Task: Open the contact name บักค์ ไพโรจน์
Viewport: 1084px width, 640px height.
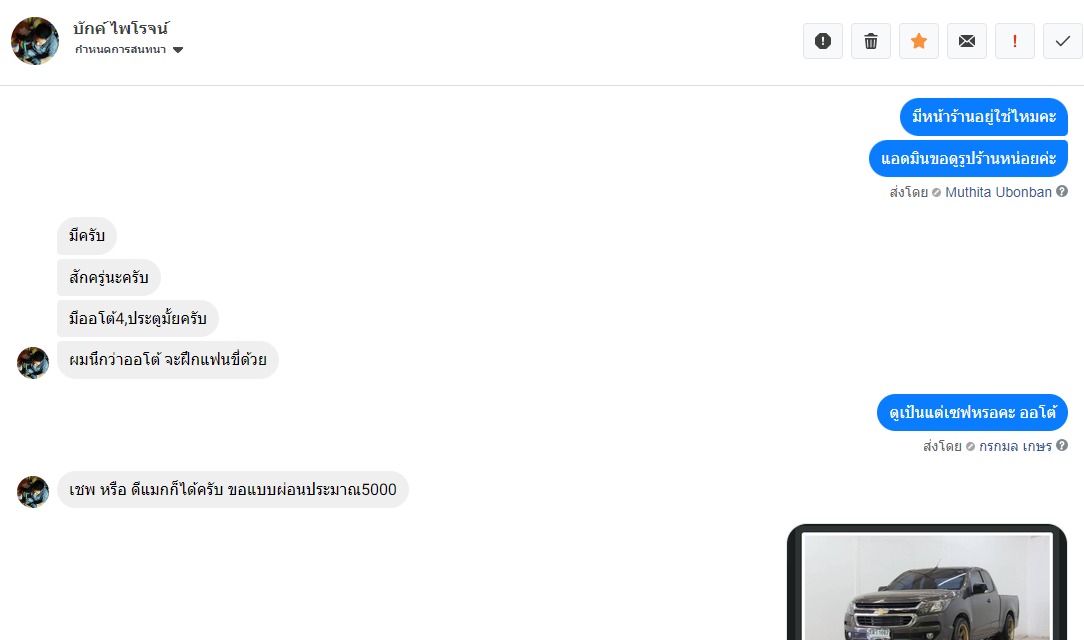Action: [121, 28]
